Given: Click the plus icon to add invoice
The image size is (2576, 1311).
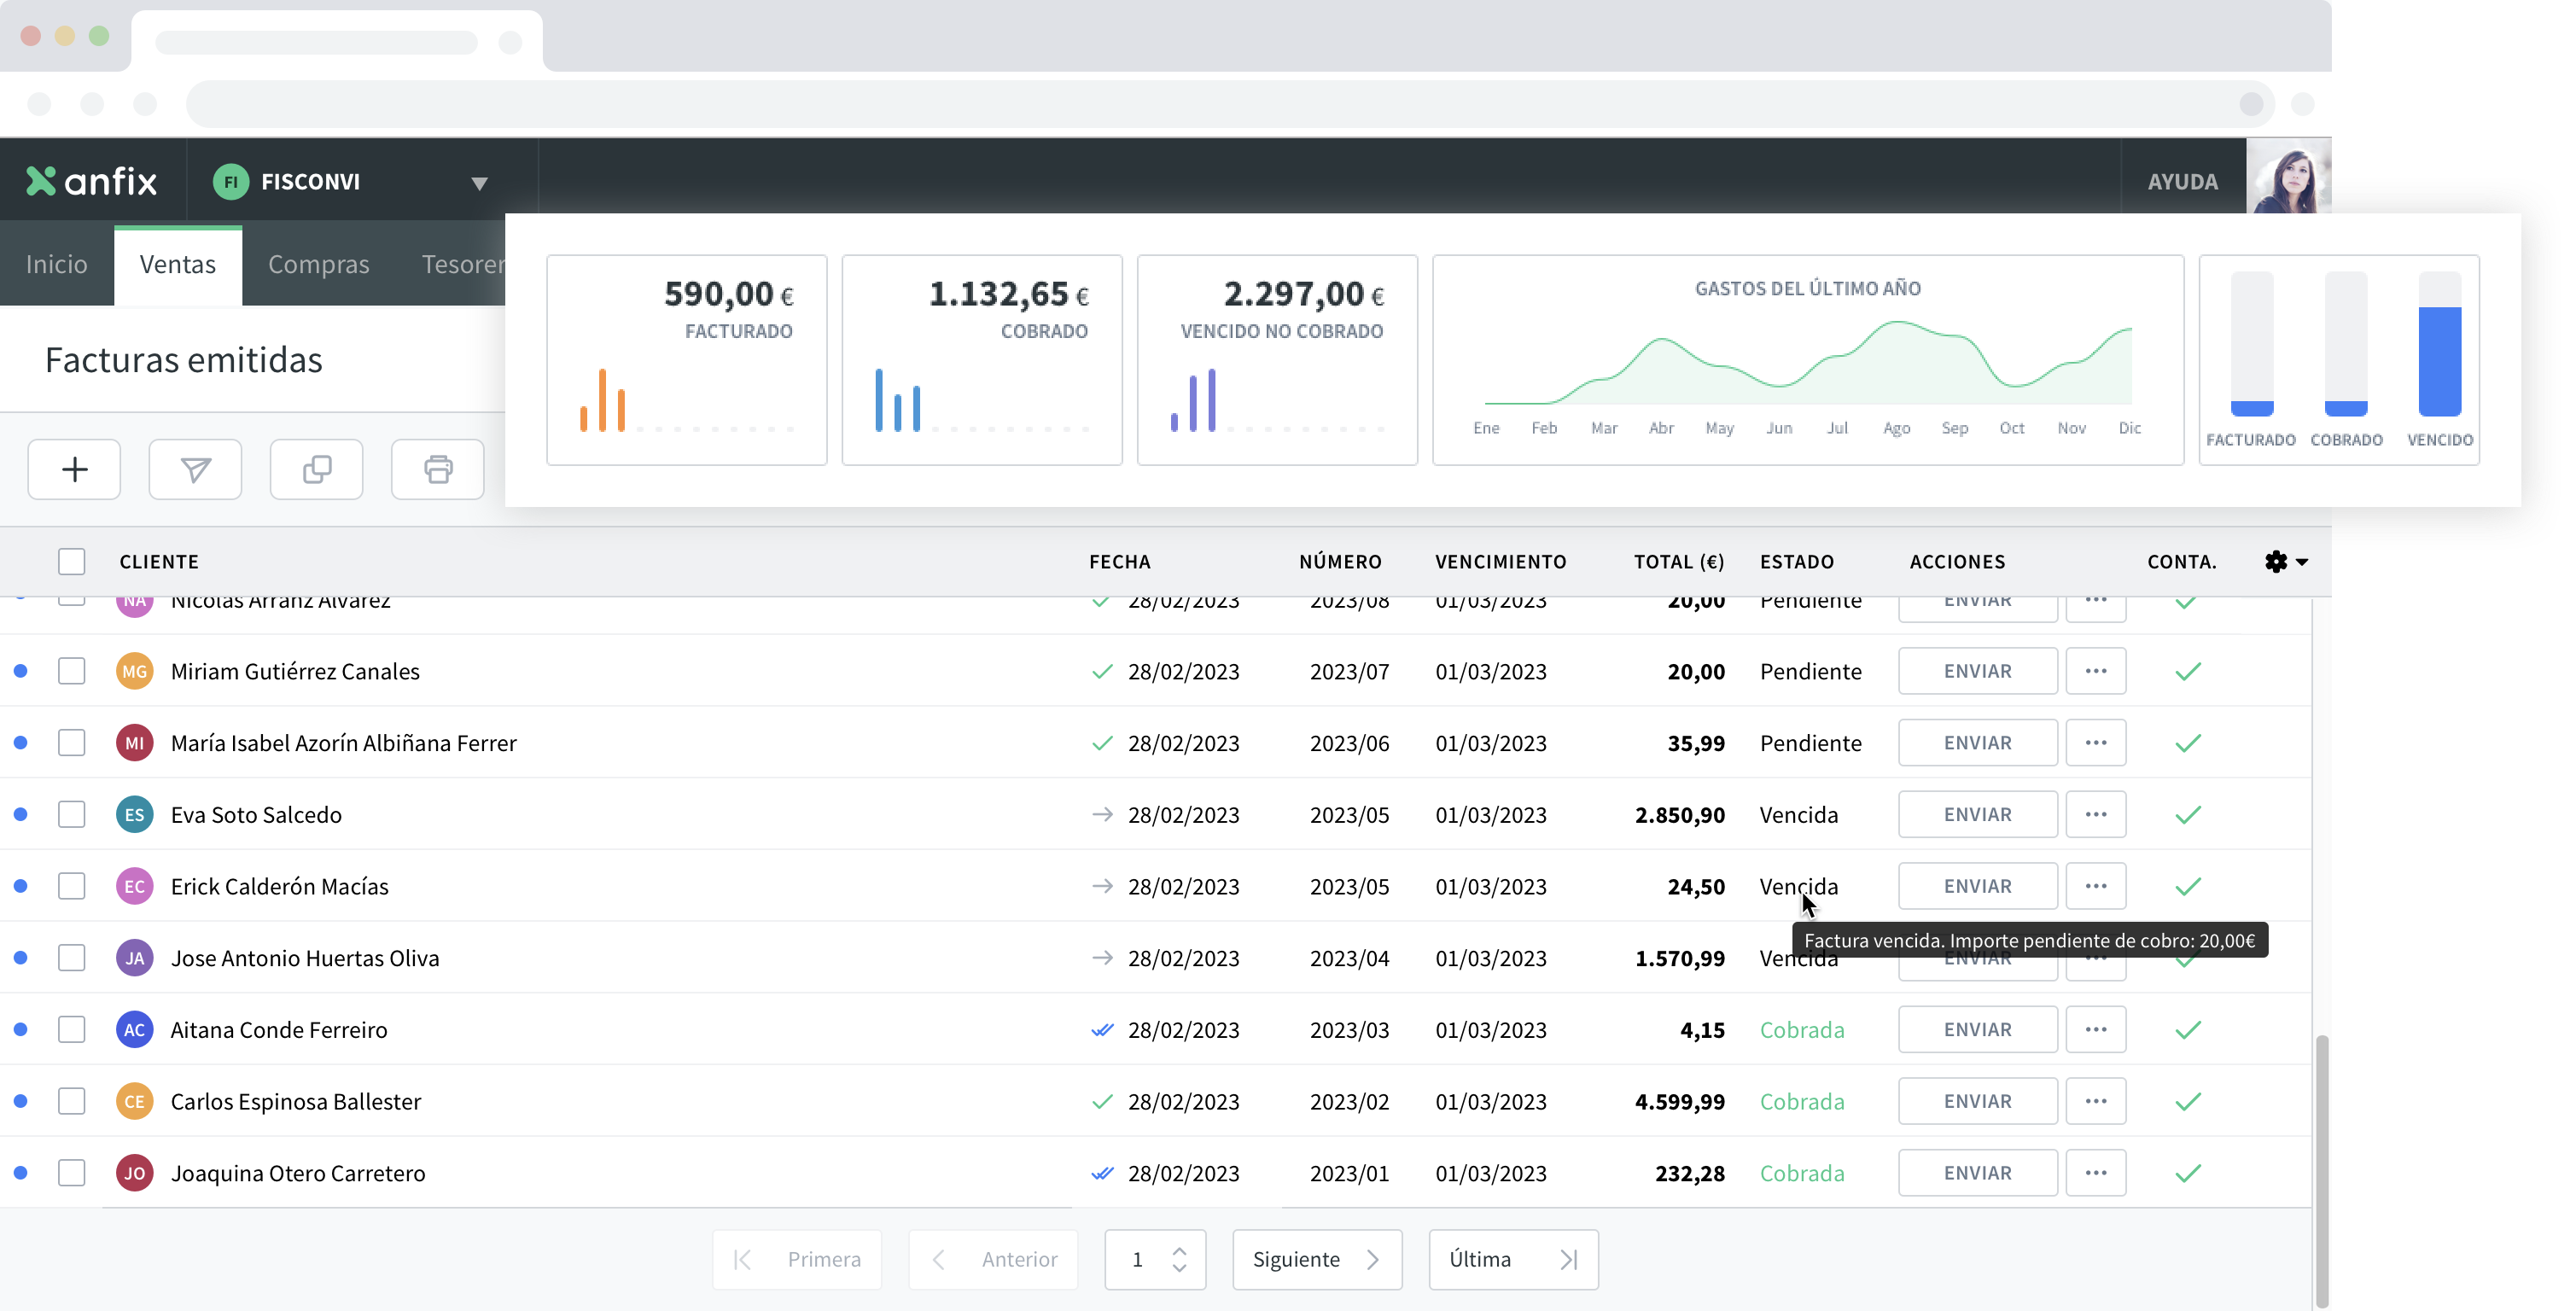Looking at the screenshot, I should (74, 469).
